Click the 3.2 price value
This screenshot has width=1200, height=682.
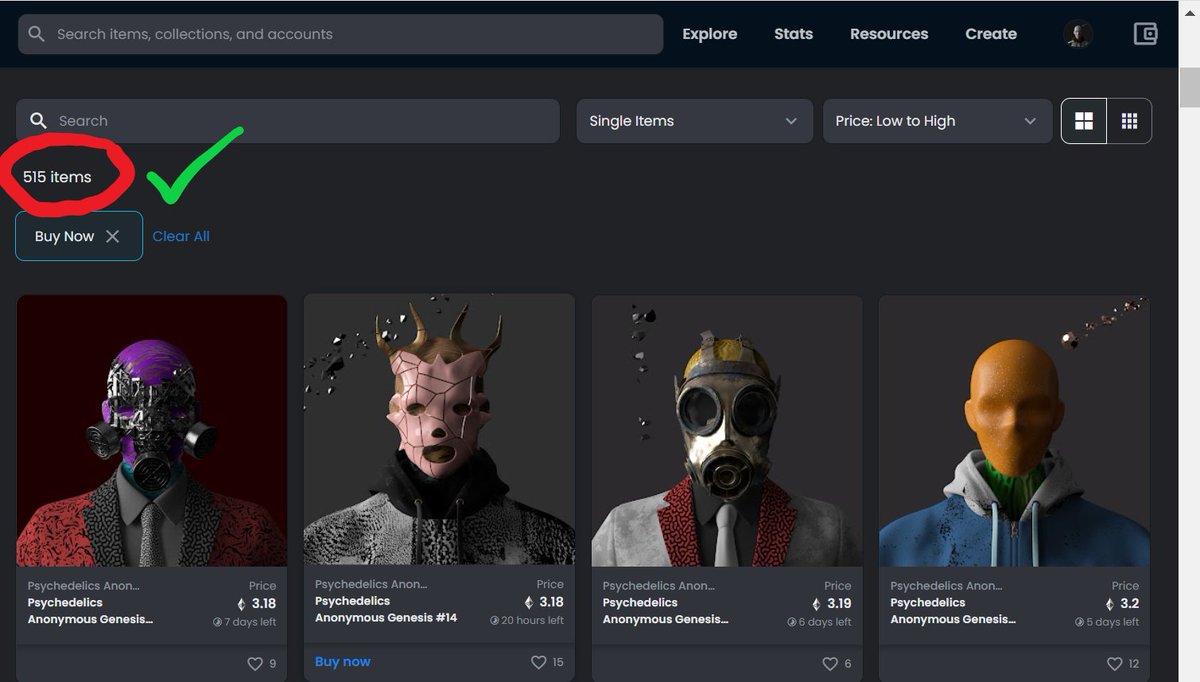1130,604
